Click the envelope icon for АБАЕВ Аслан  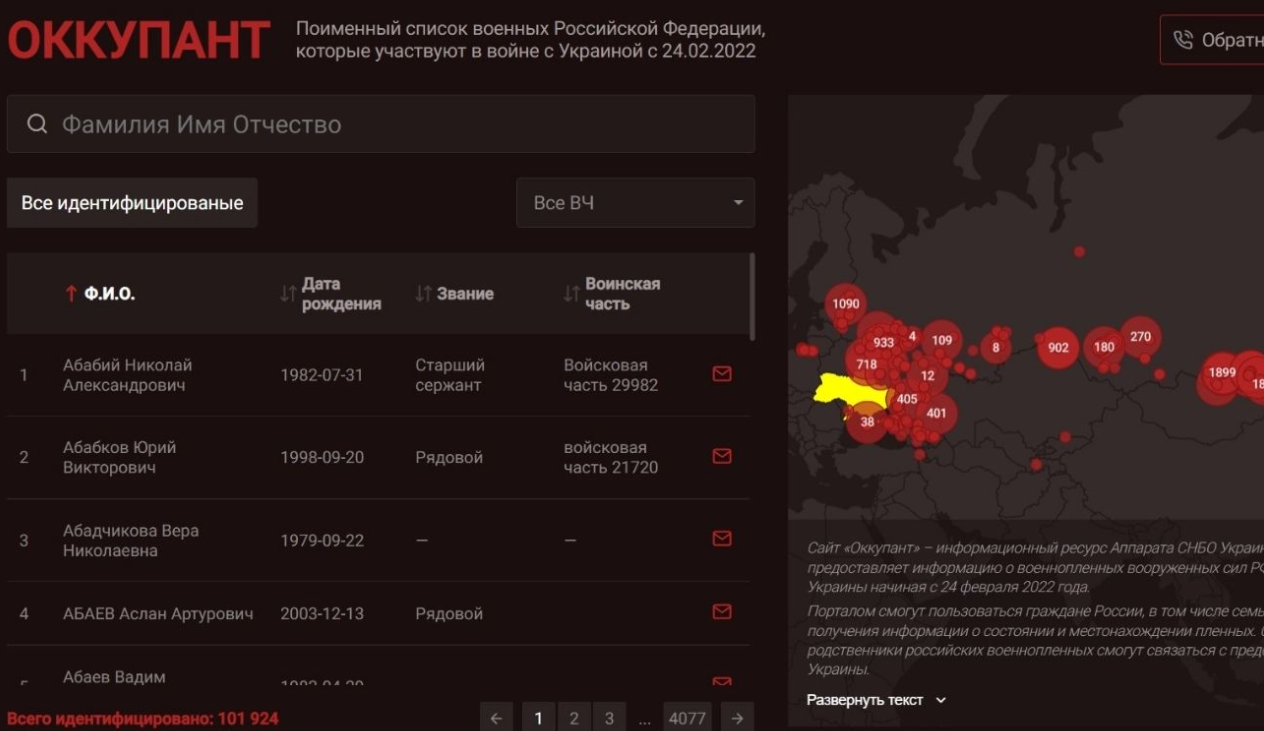point(721,612)
